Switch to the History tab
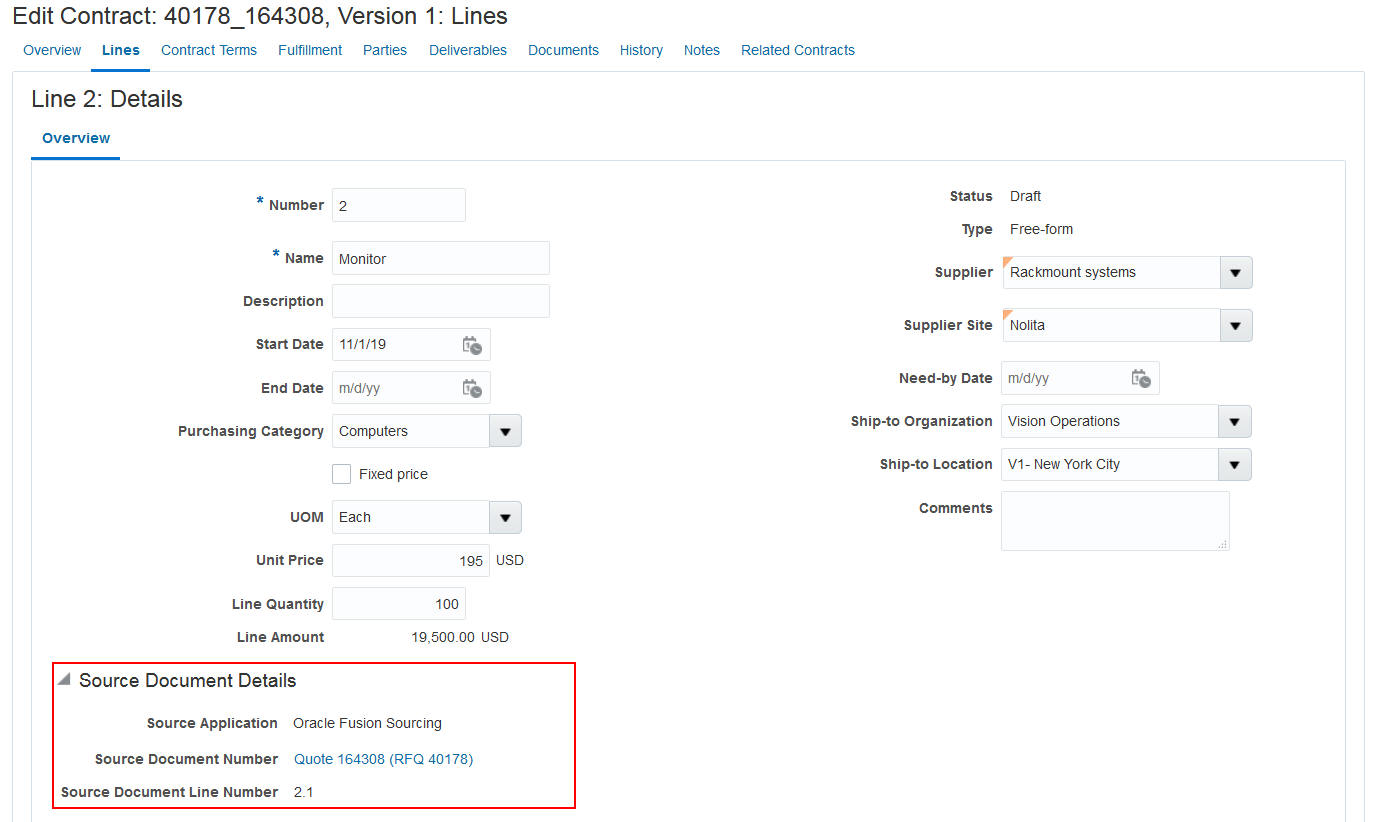1376x822 pixels. (641, 50)
